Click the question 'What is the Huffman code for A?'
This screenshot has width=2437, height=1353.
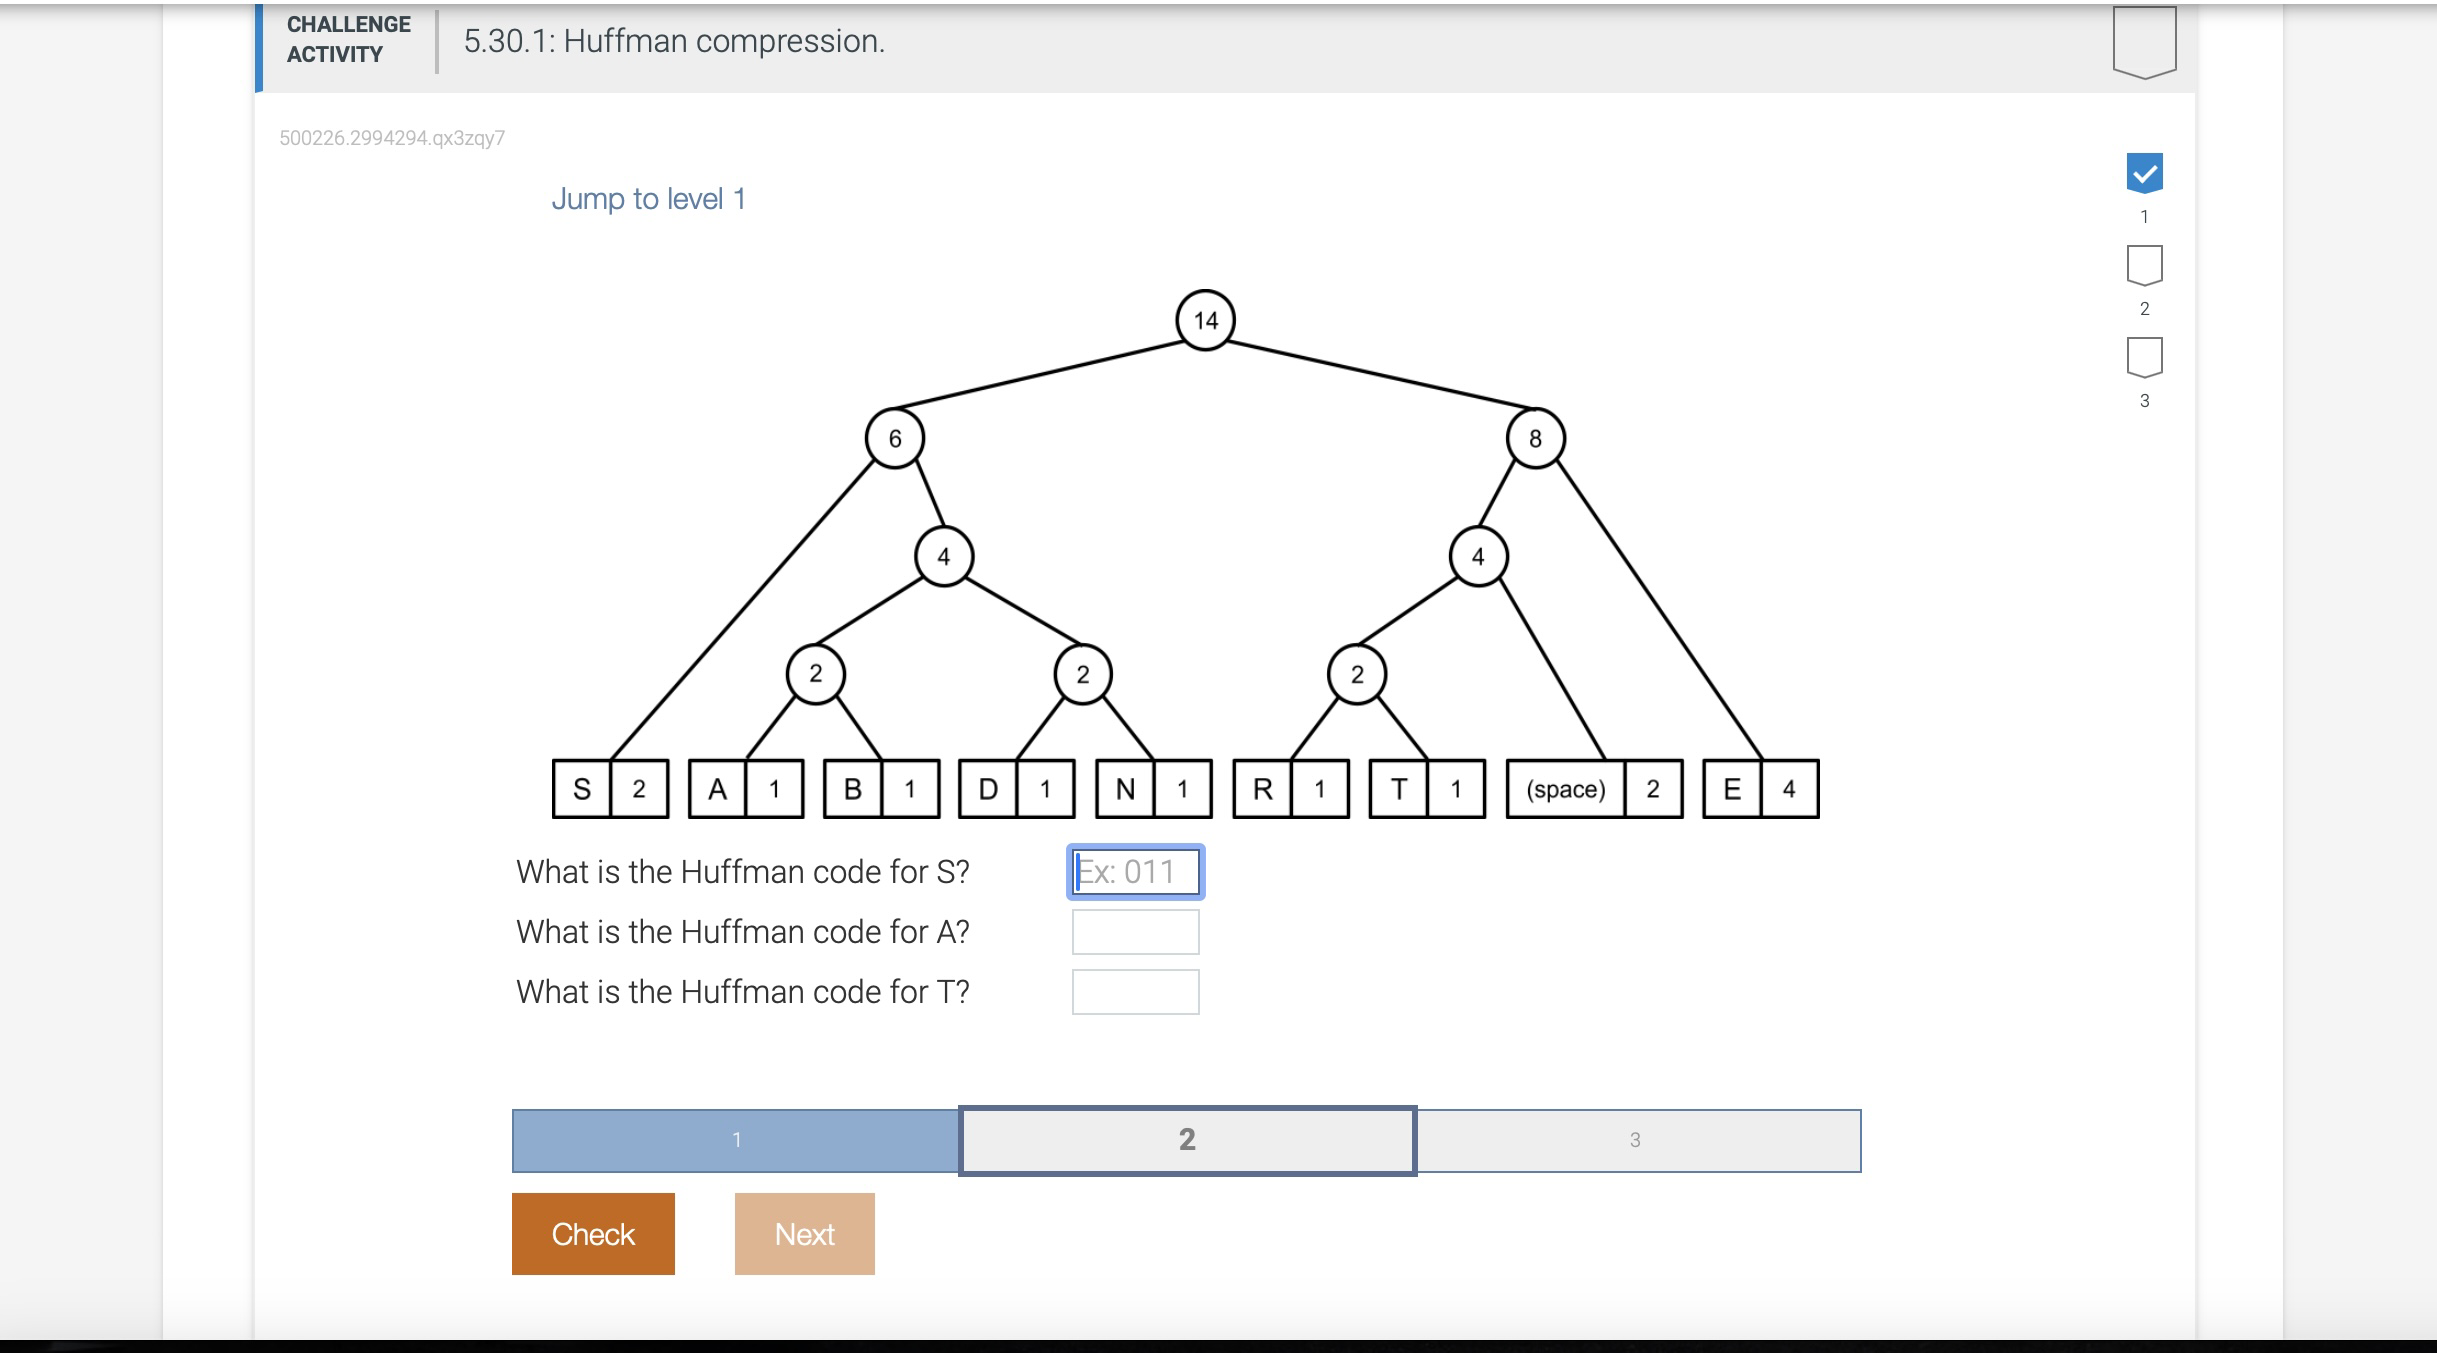click(x=743, y=932)
